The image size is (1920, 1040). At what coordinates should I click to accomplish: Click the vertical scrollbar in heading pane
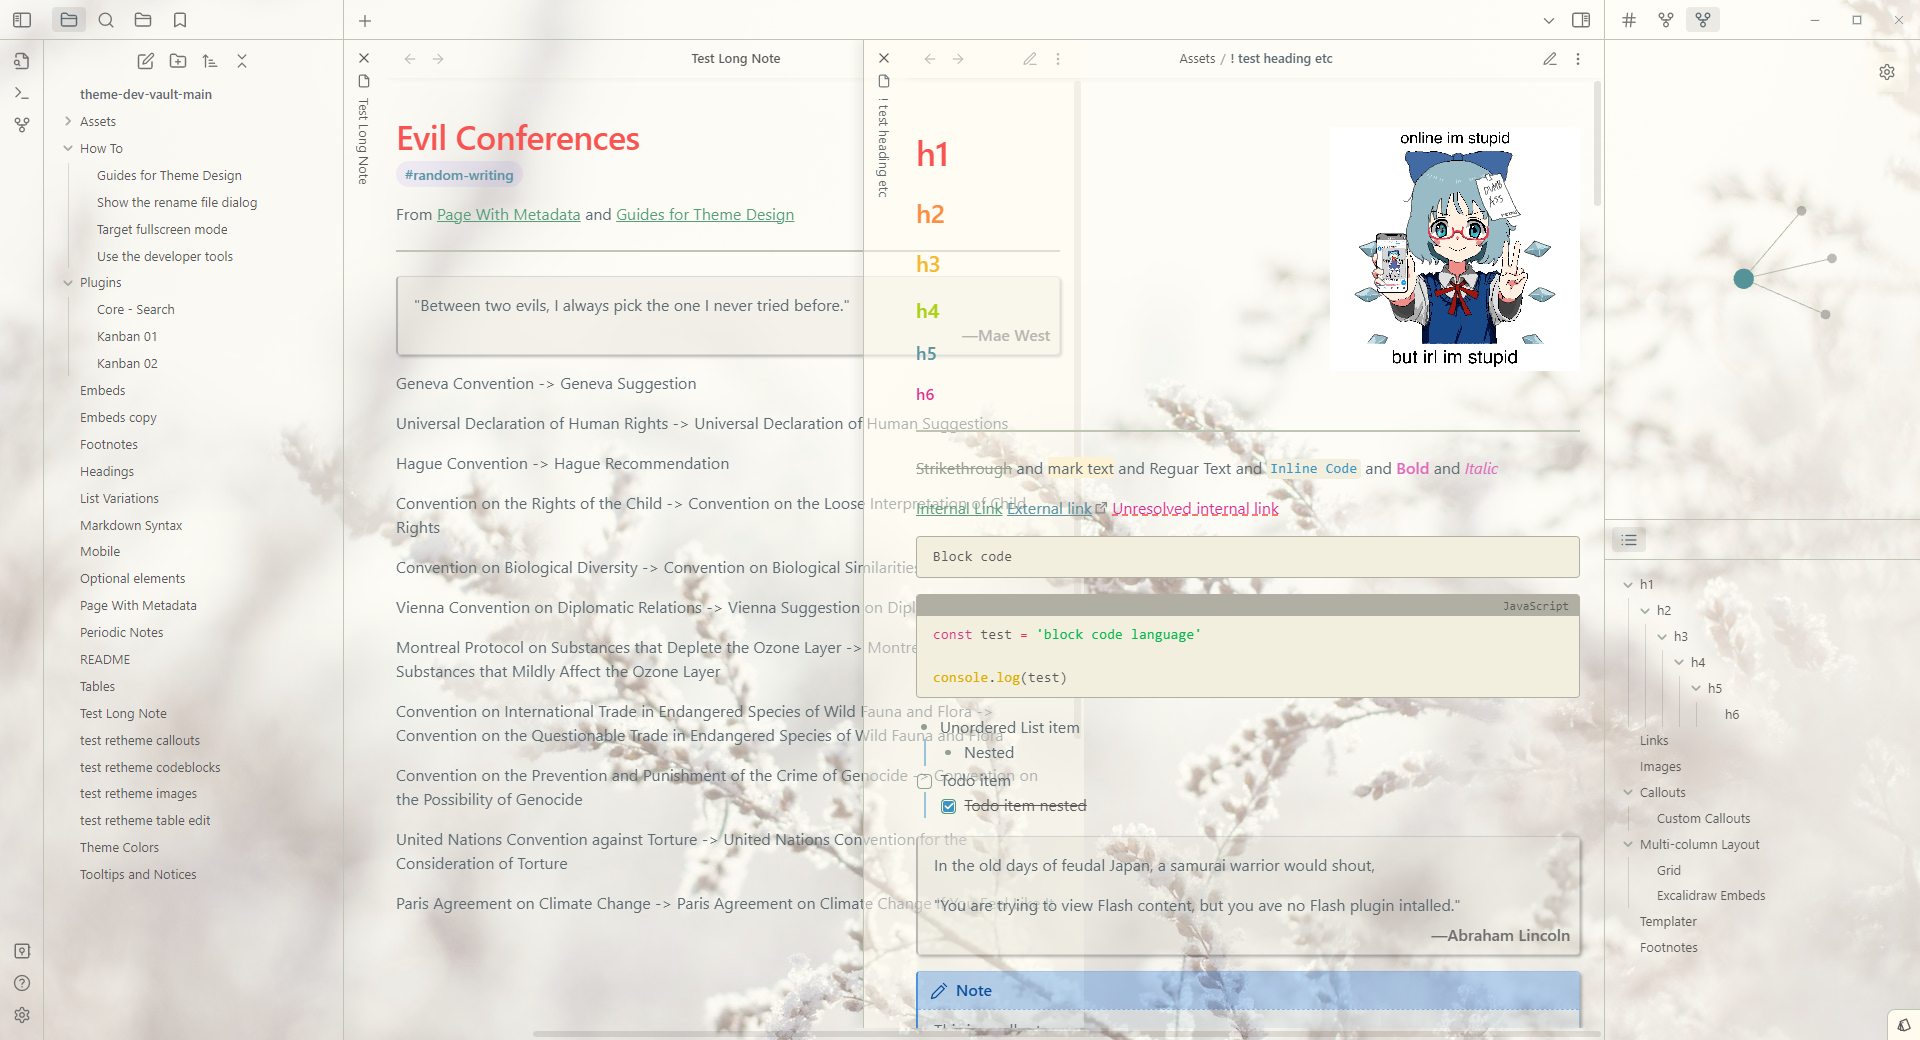(x=1597, y=145)
